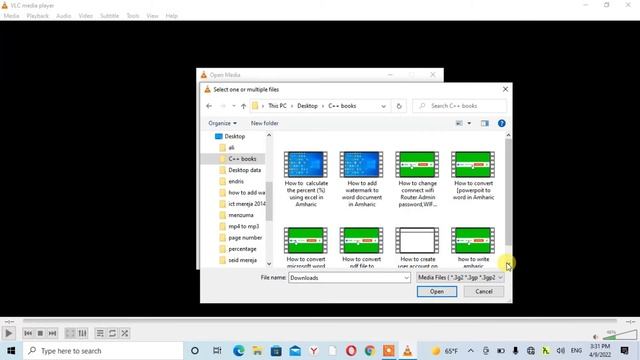Open the Audio menu
The height and width of the screenshot is (360, 640).
[x=63, y=16]
